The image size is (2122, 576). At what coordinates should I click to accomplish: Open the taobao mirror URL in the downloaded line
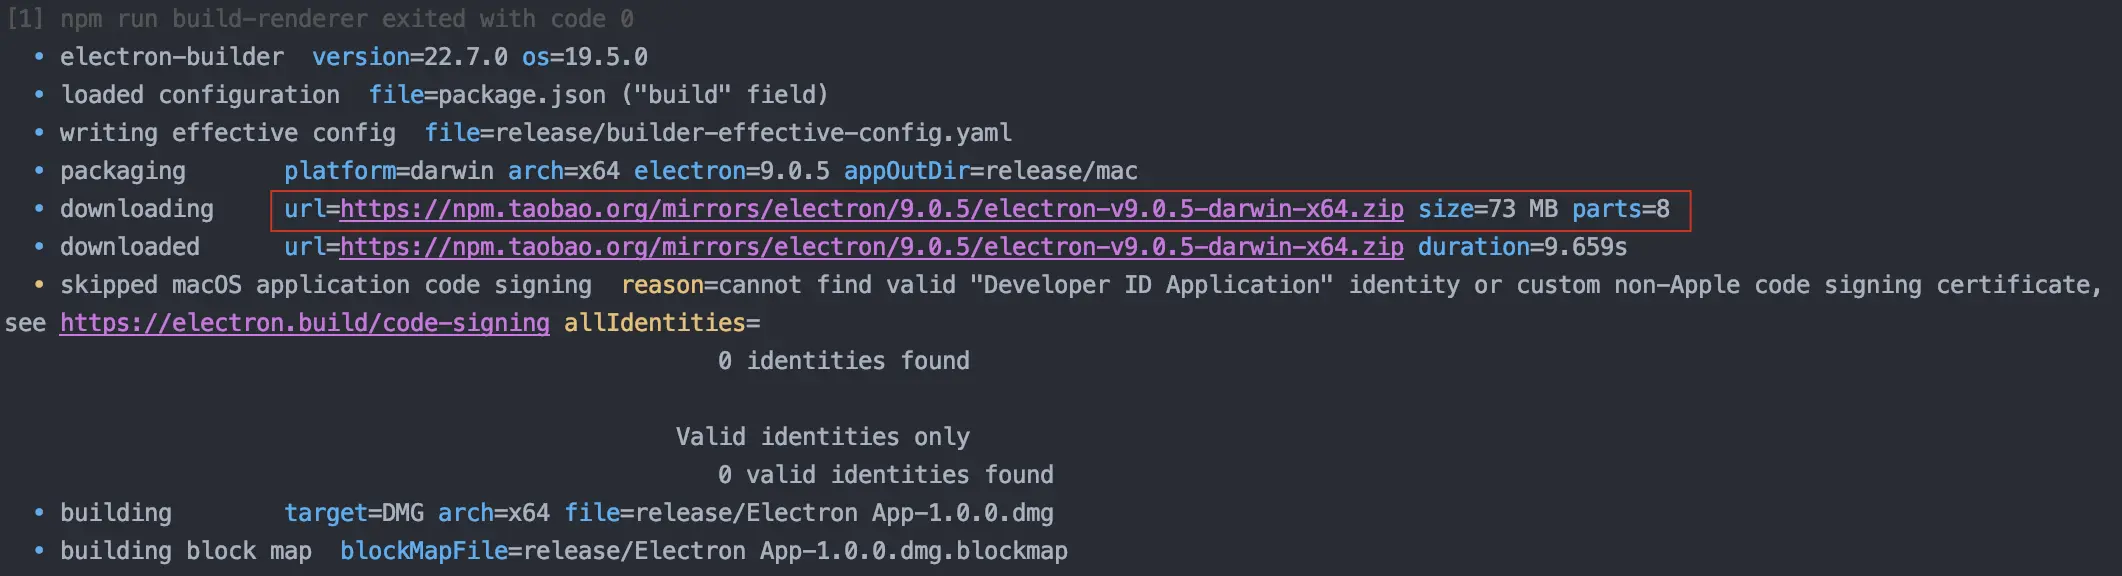coord(871,247)
